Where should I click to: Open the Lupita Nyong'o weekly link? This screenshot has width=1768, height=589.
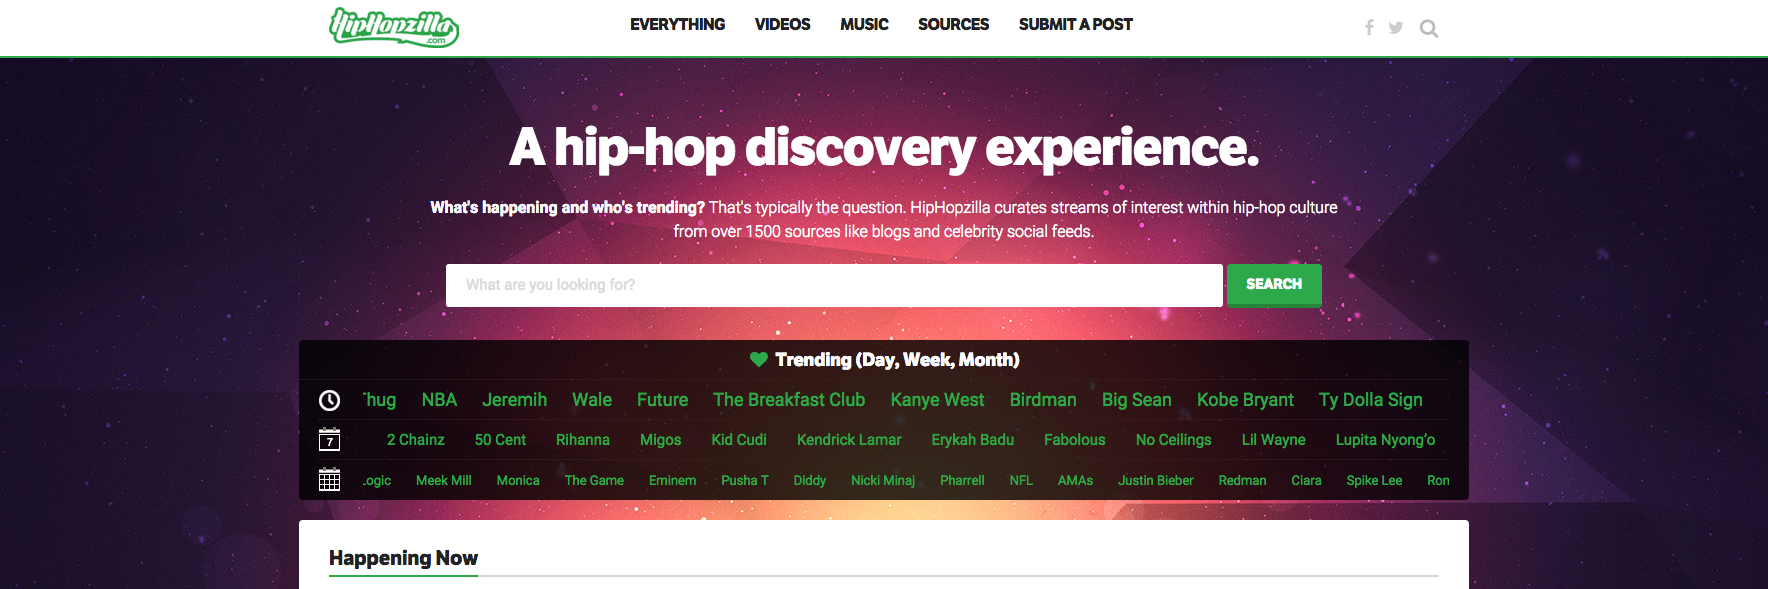tap(1385, 440)
